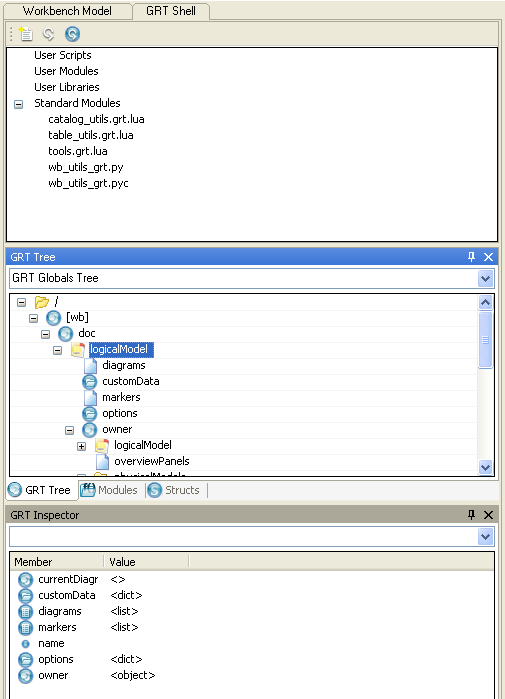The image size is (505, 699).
Task: Close the GRT Tree panel
Action: pyautogui.click(x=489, y=257)
